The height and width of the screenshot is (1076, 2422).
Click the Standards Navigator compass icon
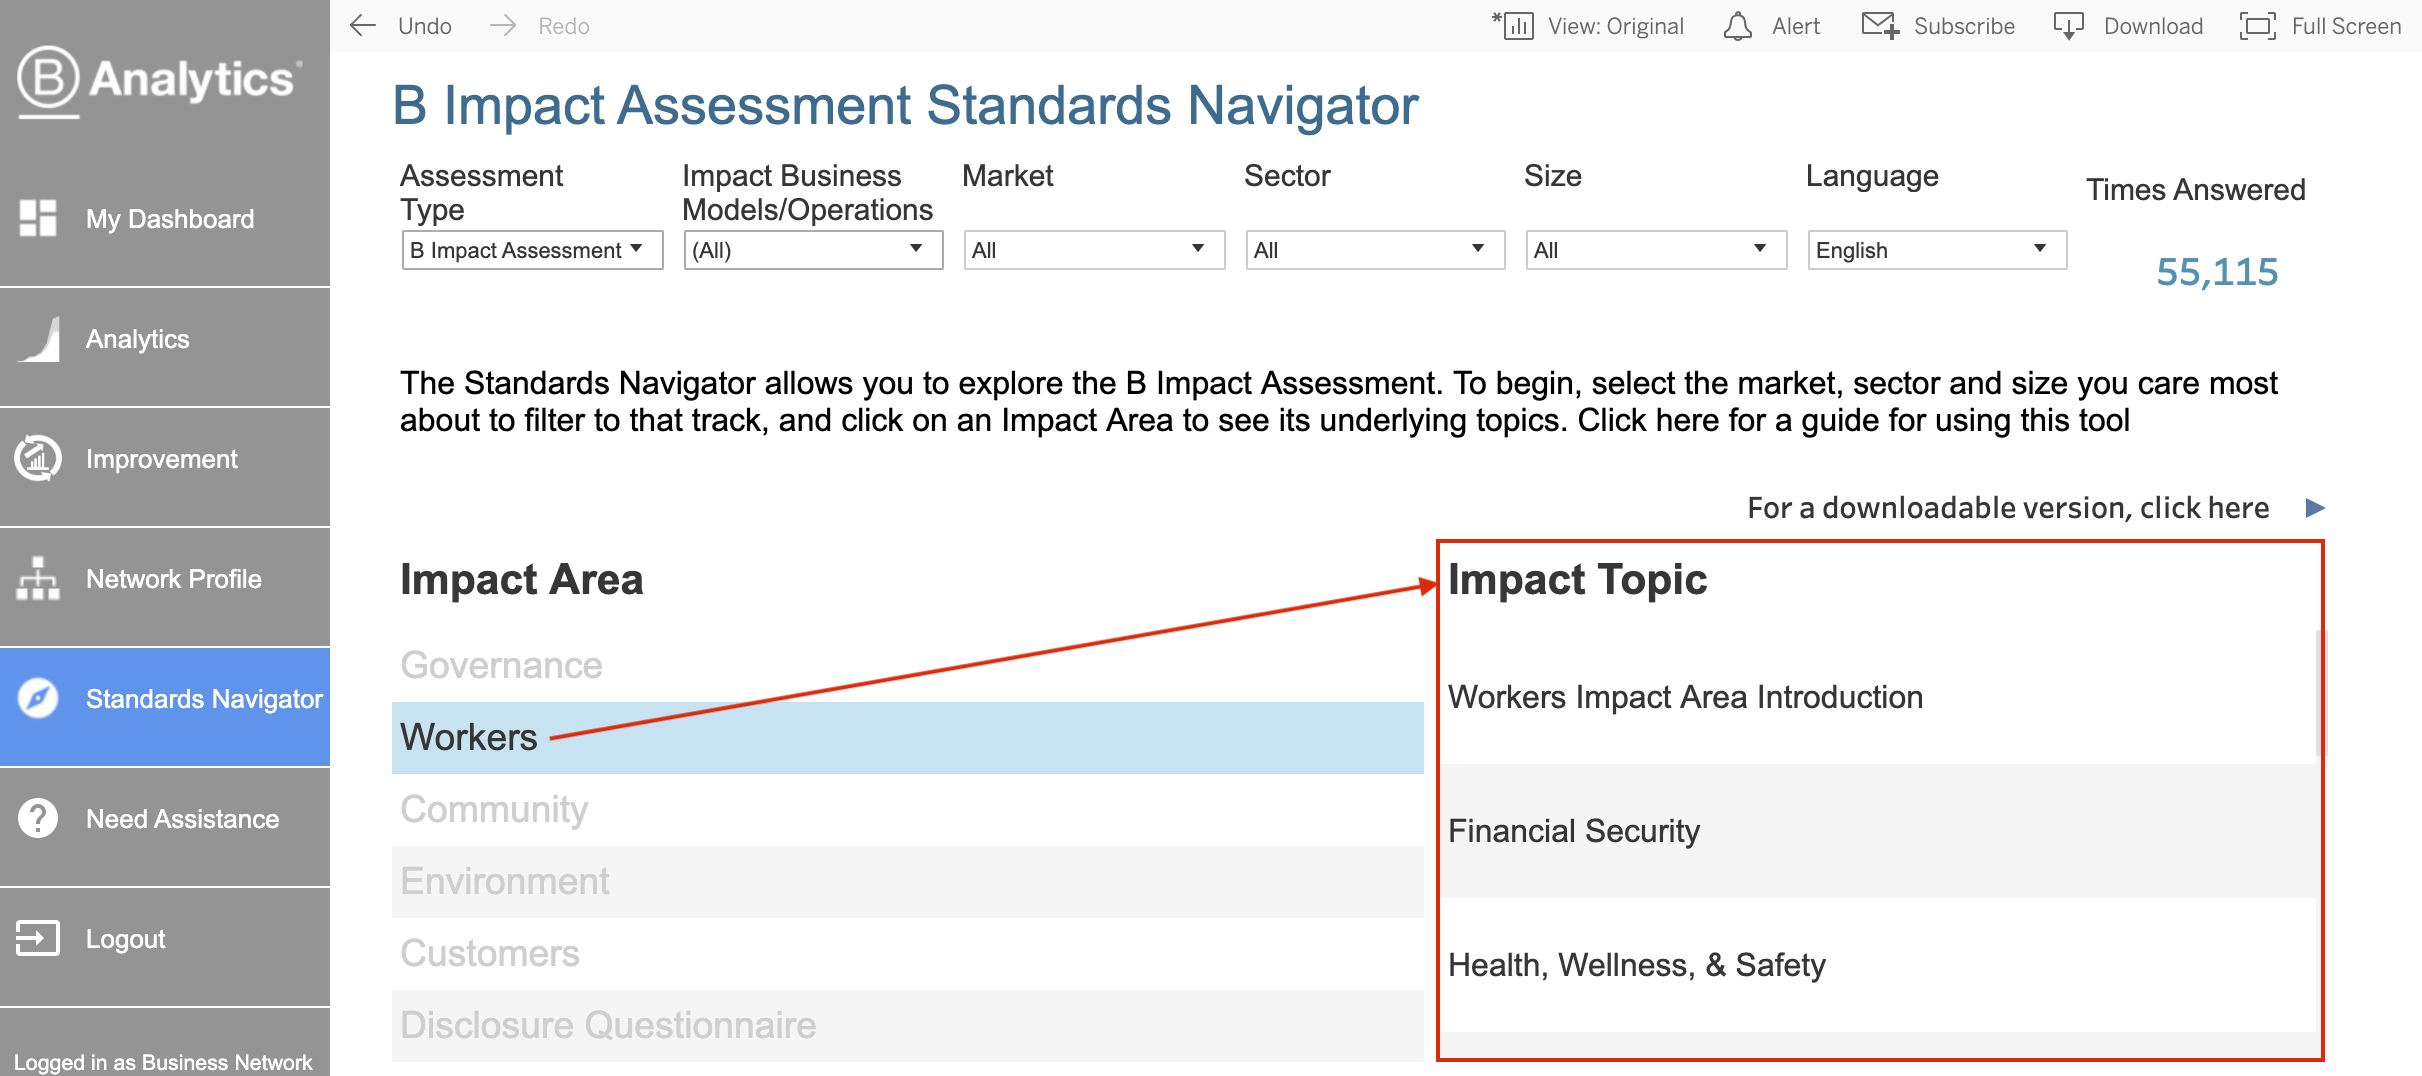pos(38,698)
